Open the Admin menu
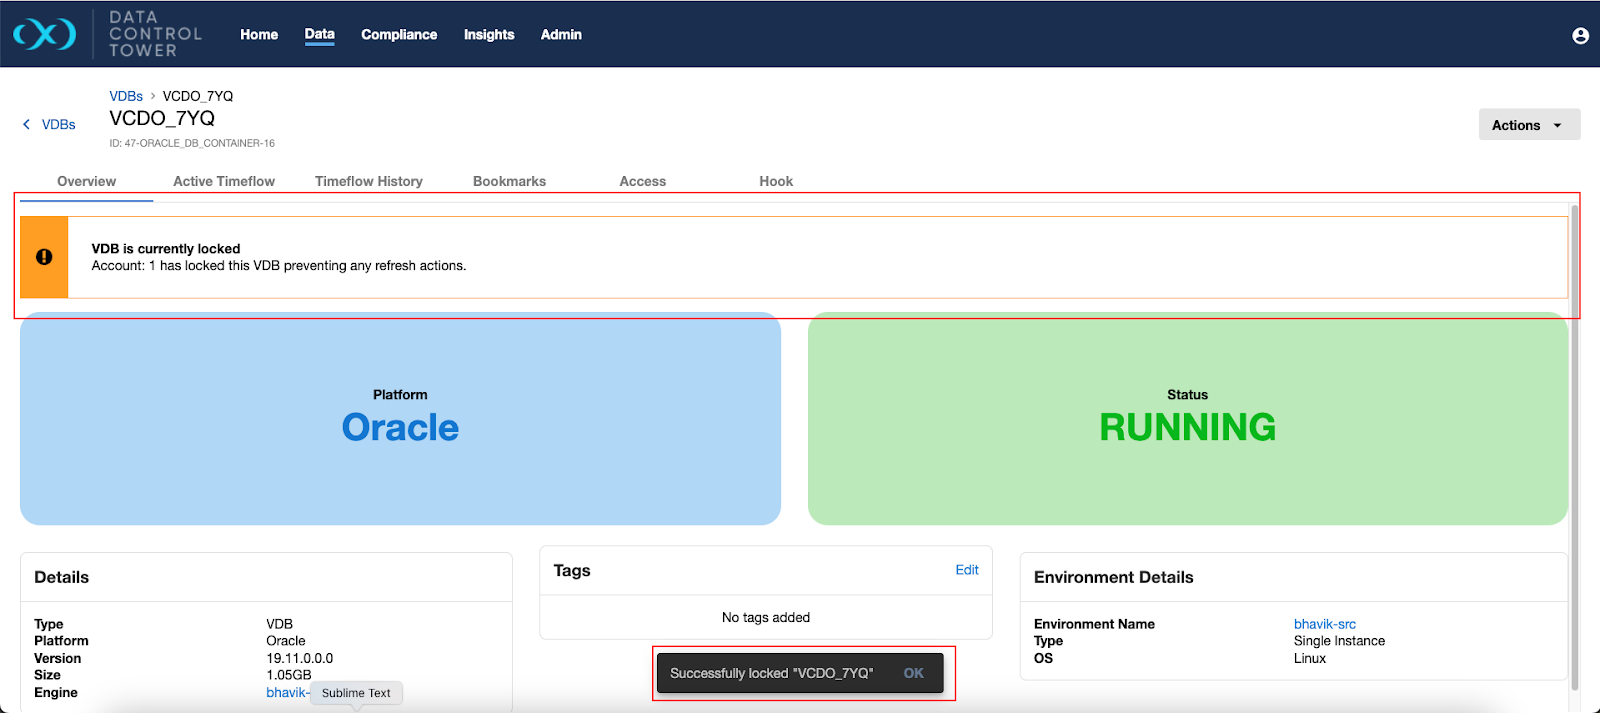The image size is (1600, 713). click(561, 35)
